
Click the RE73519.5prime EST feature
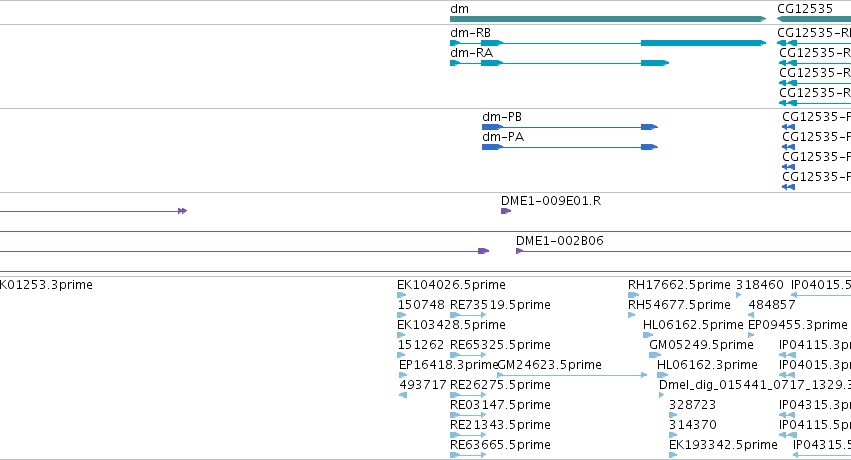click(468, 315)
